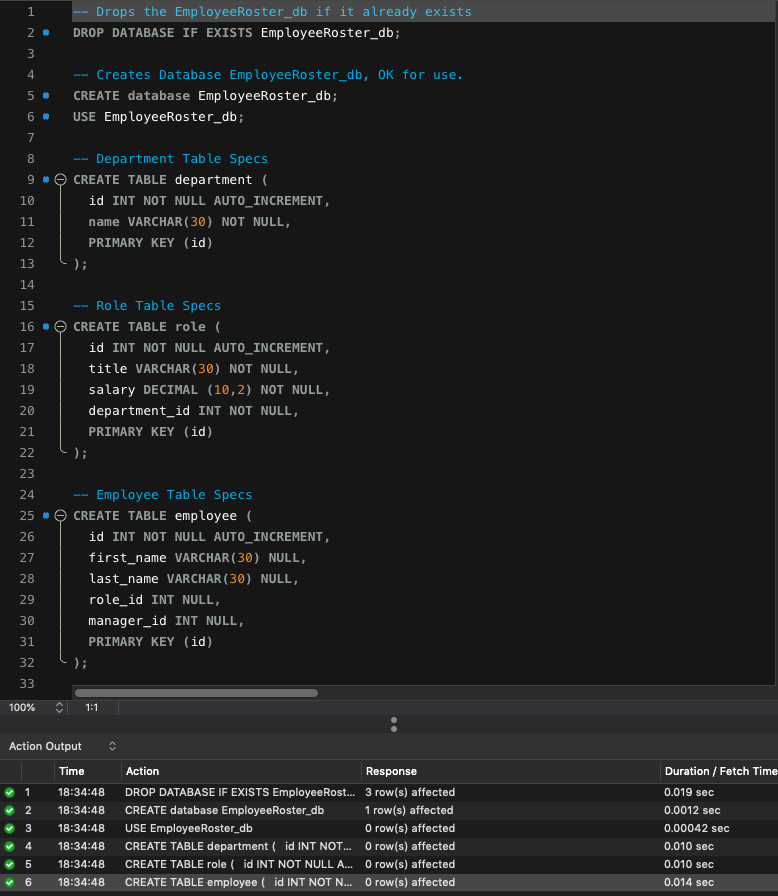
Task: Click the 'department_id INT NOT NULL,' line
Action: 193,411
